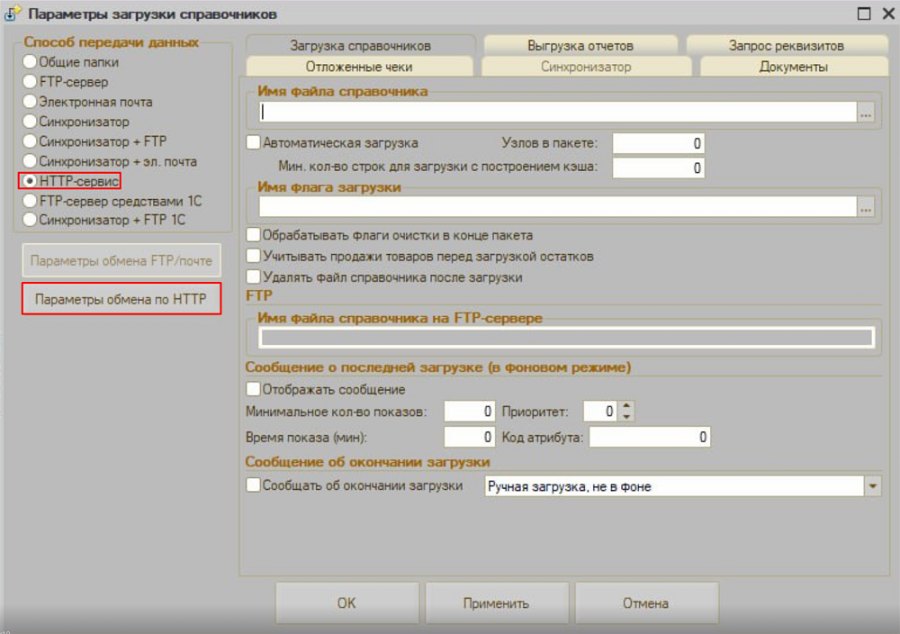
Task: Click the dropdown arrow of load mode combo
Action: (x=872, y=487)
